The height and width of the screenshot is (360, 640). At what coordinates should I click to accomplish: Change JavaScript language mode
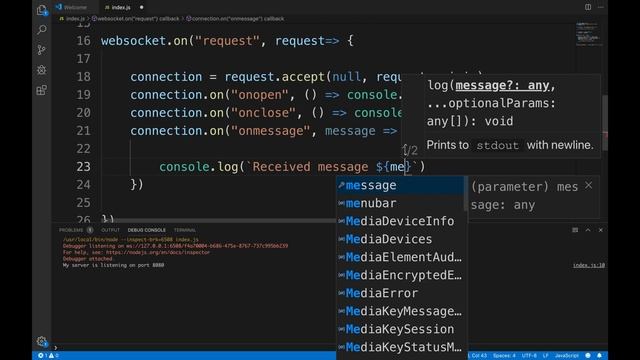(567, 356)
